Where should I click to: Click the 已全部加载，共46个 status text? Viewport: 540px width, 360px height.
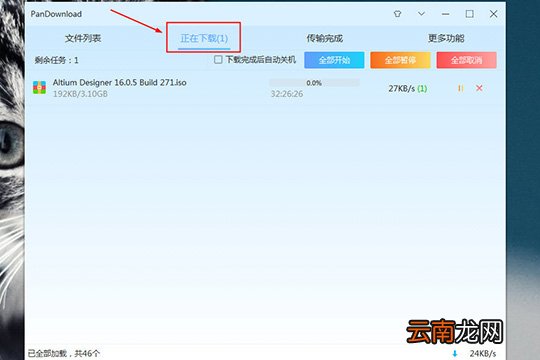pyautogui.click(x=64, y=353)
